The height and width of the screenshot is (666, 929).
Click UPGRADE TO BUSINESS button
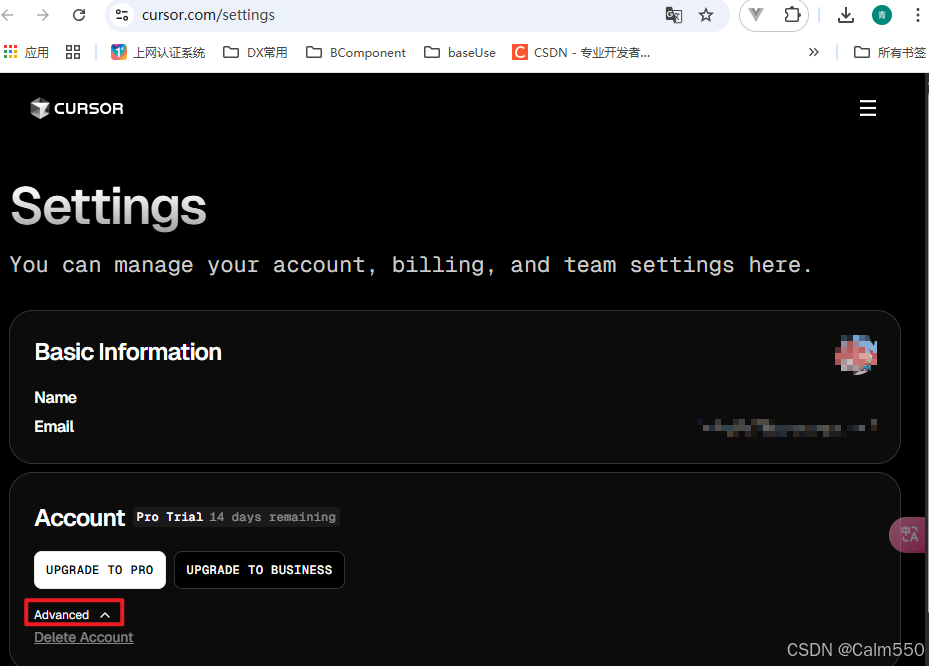[260, 570]
